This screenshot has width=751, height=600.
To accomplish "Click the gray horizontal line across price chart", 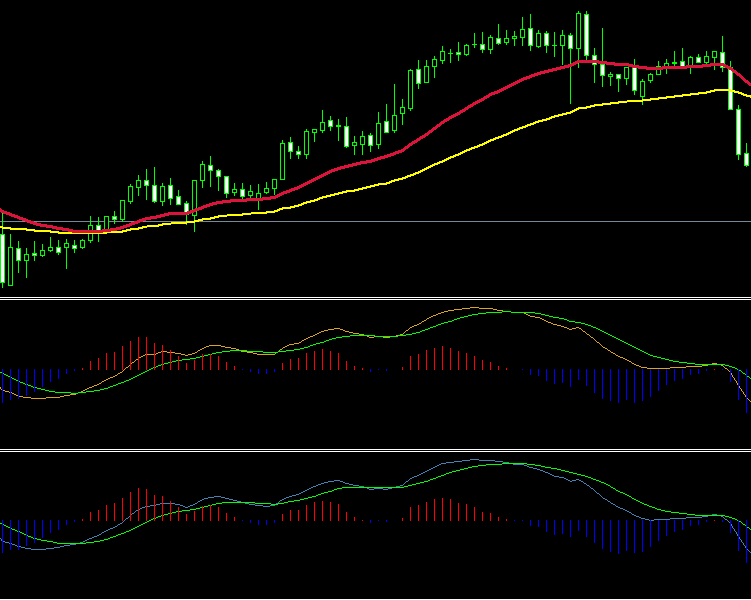I will 500,221.
